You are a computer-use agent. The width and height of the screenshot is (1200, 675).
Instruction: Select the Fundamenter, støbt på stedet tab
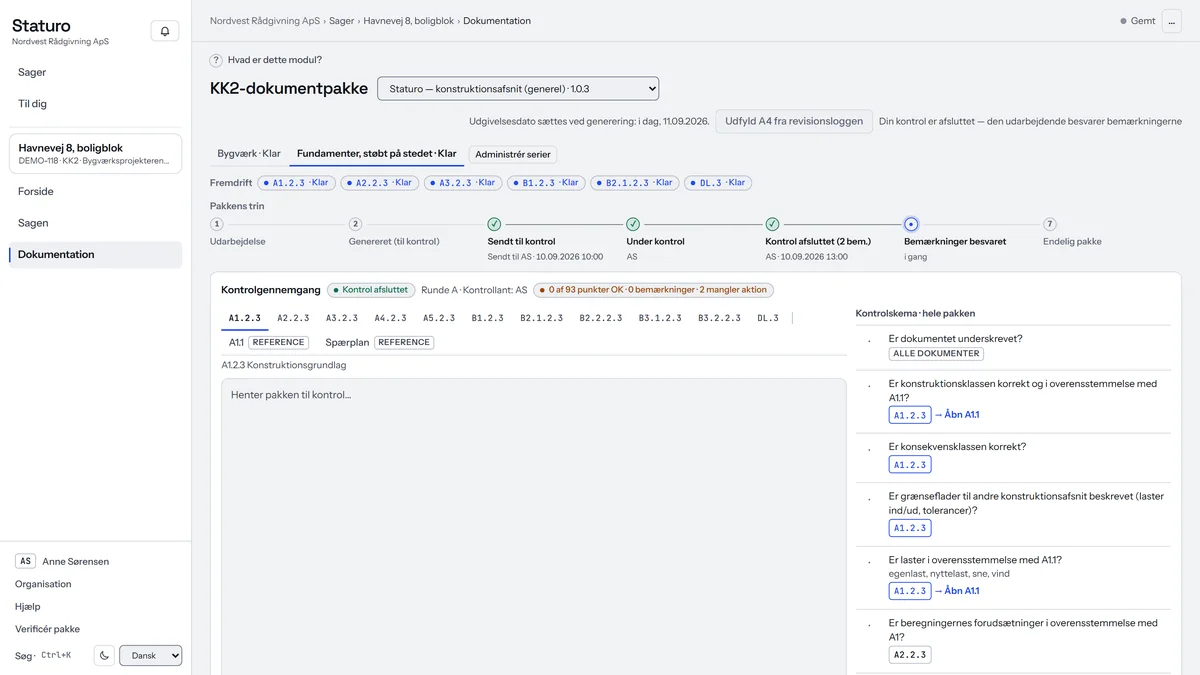[377, 154]
